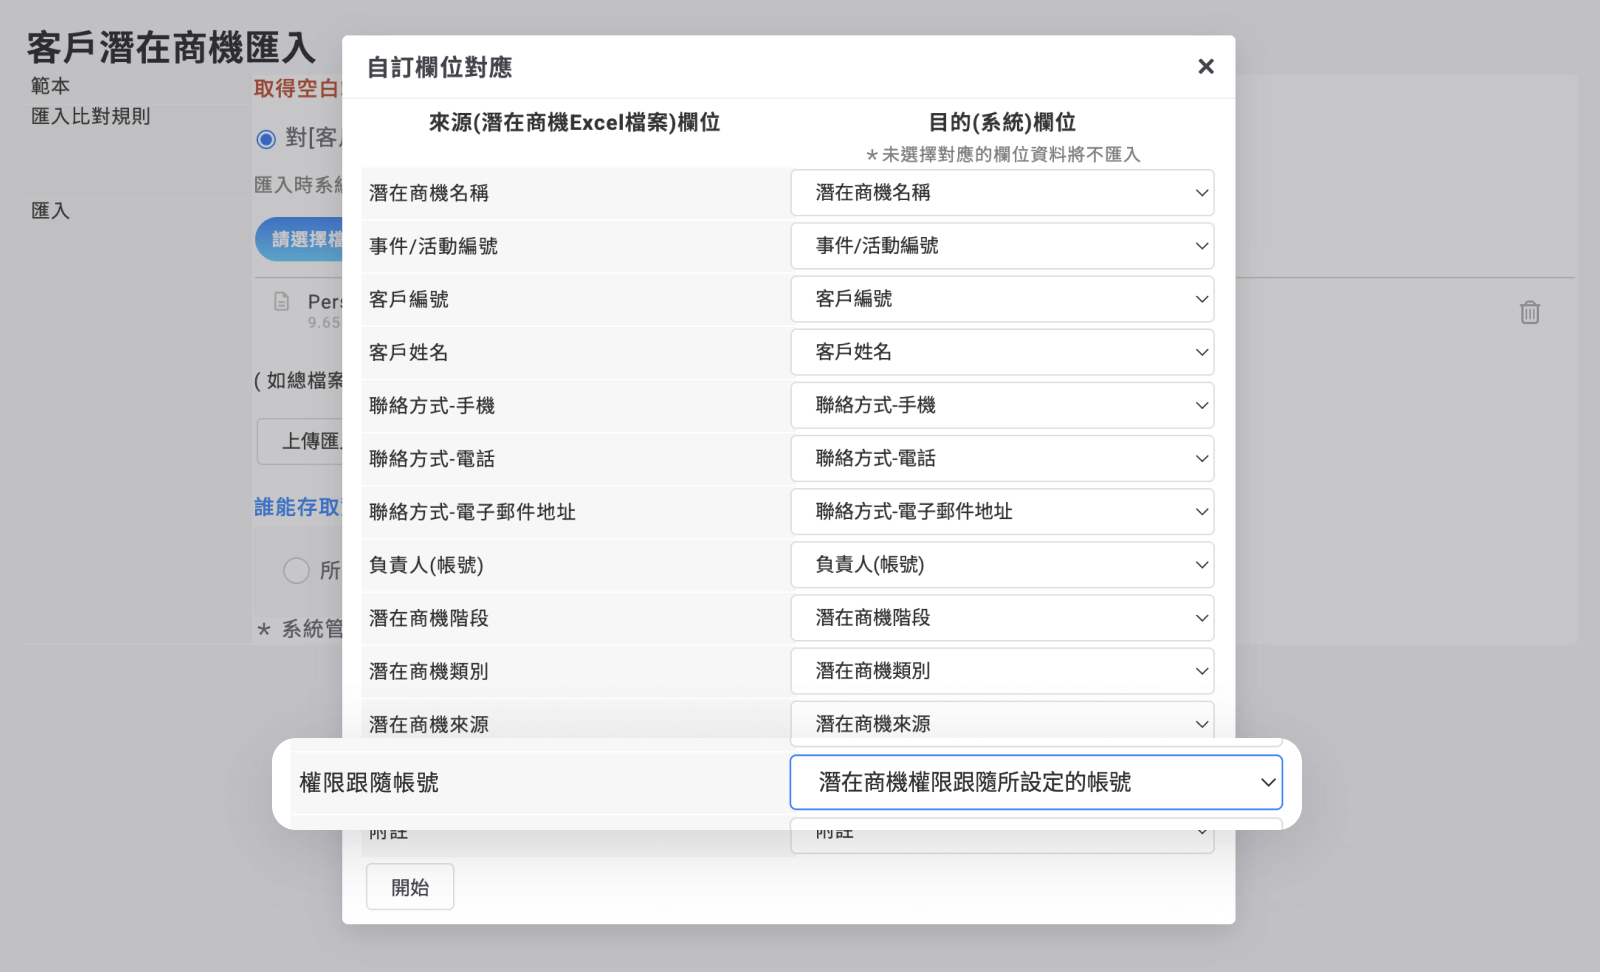1600x972 pixels.
Task: Expand the 聯絡方式-電話 dropdown
Action: pos(1002,458)
